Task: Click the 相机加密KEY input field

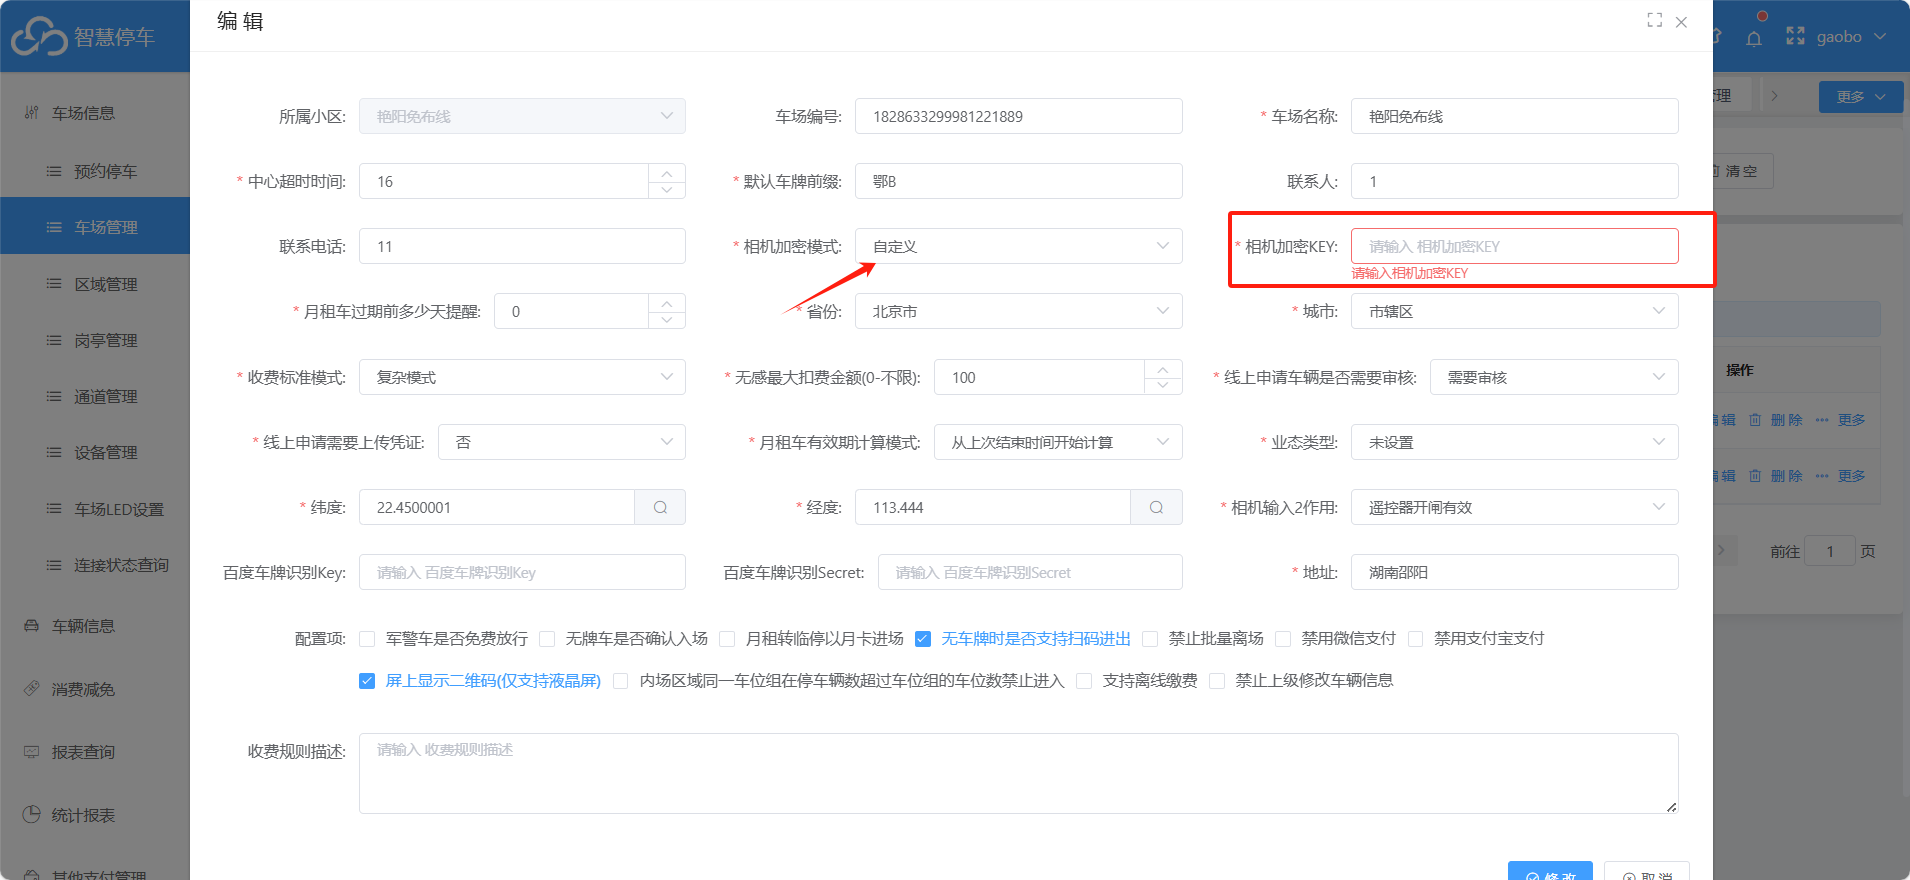Action: click(x=1514, y=246)
